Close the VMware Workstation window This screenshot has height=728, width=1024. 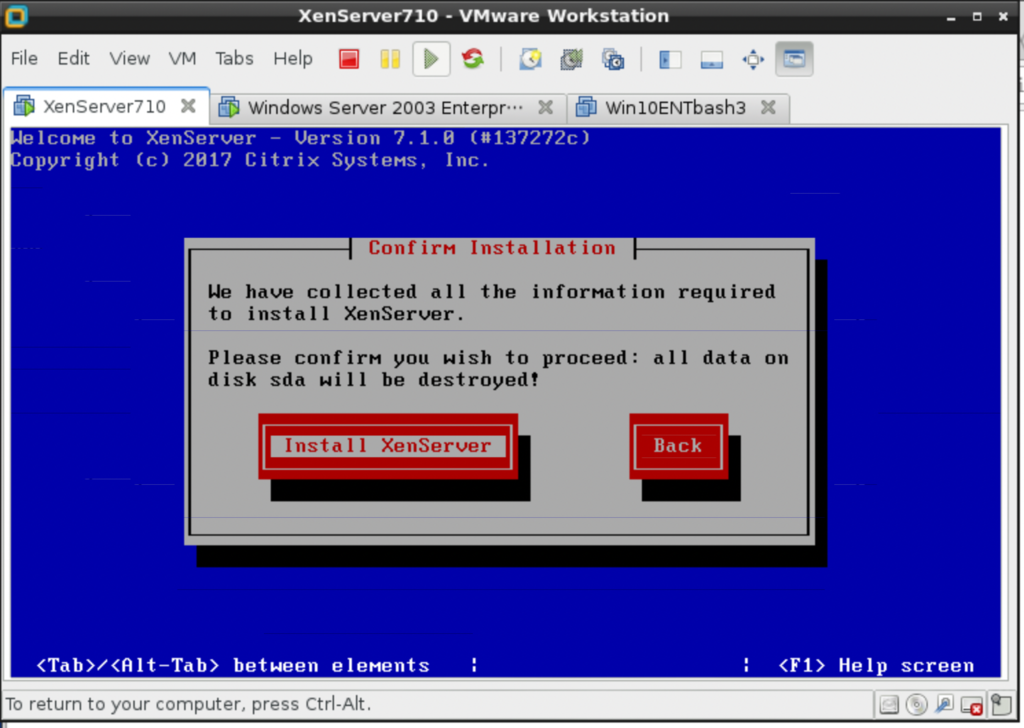(x=1003, y=17)
